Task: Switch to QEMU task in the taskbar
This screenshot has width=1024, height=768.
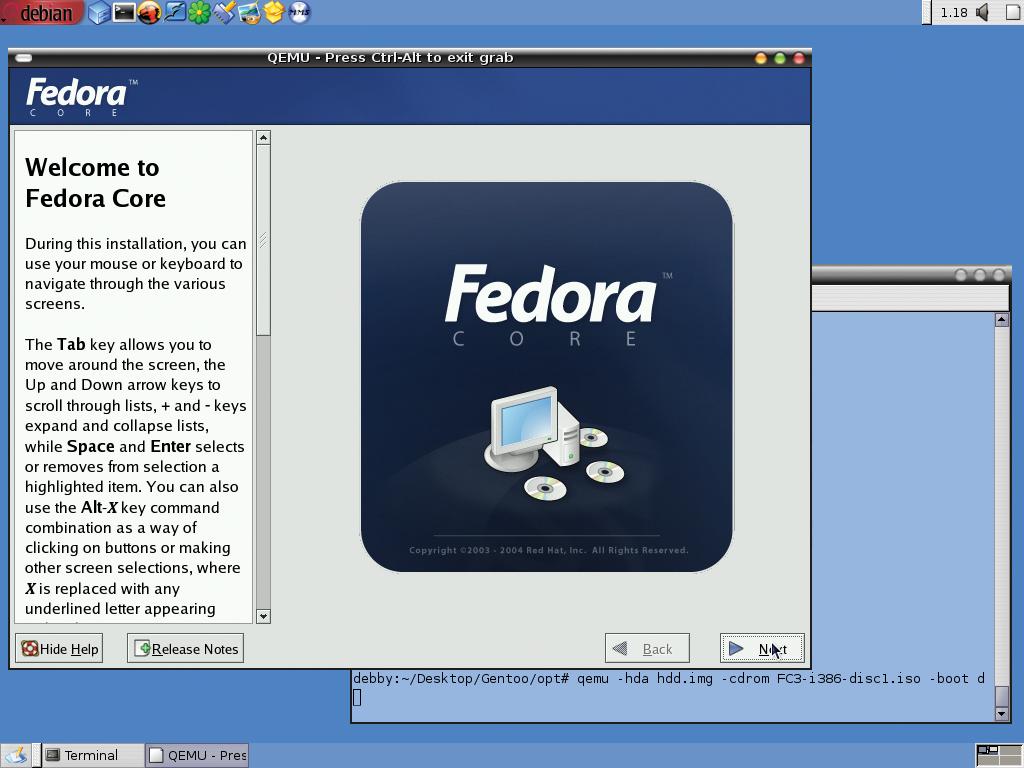Action: point(197,756)
